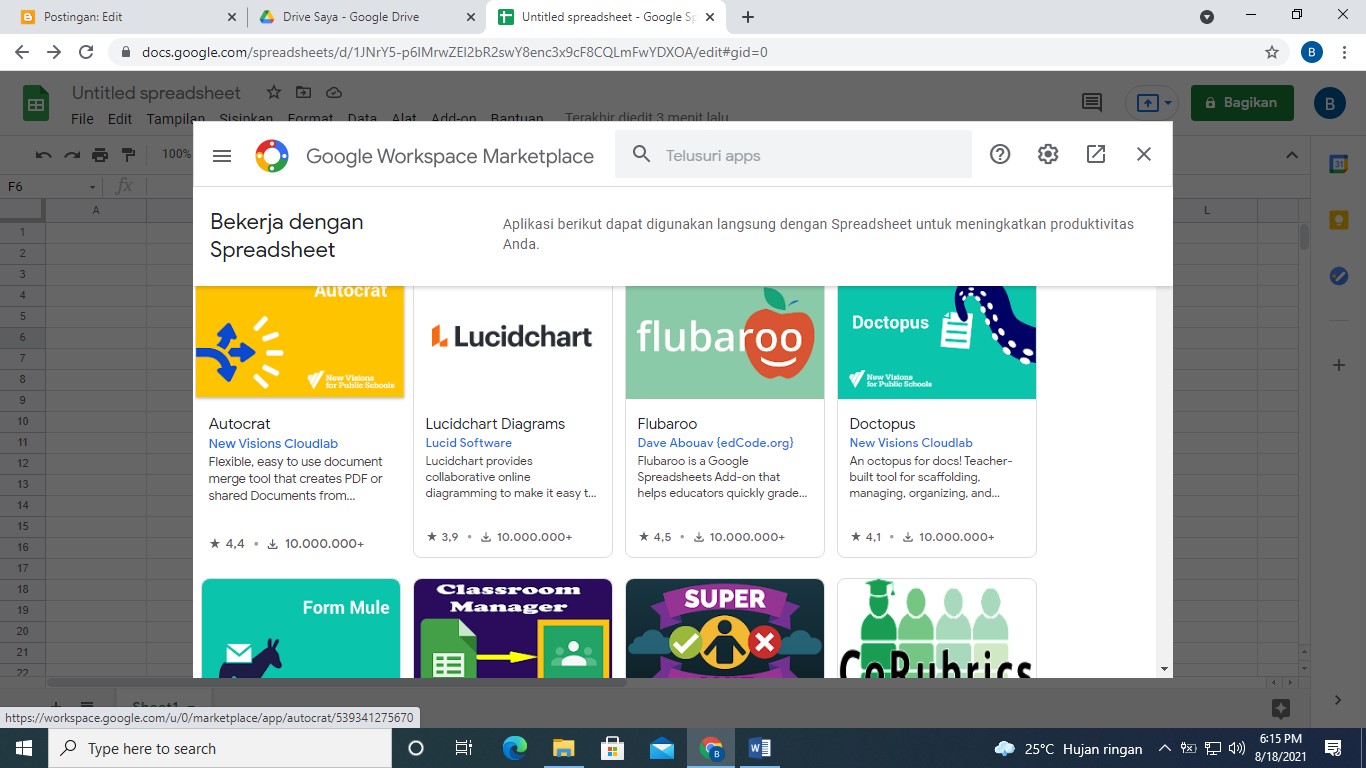Screen dimensions: 1366x768
Task: Expand hidden icons in the system tray
Action: pos(1164,748)
